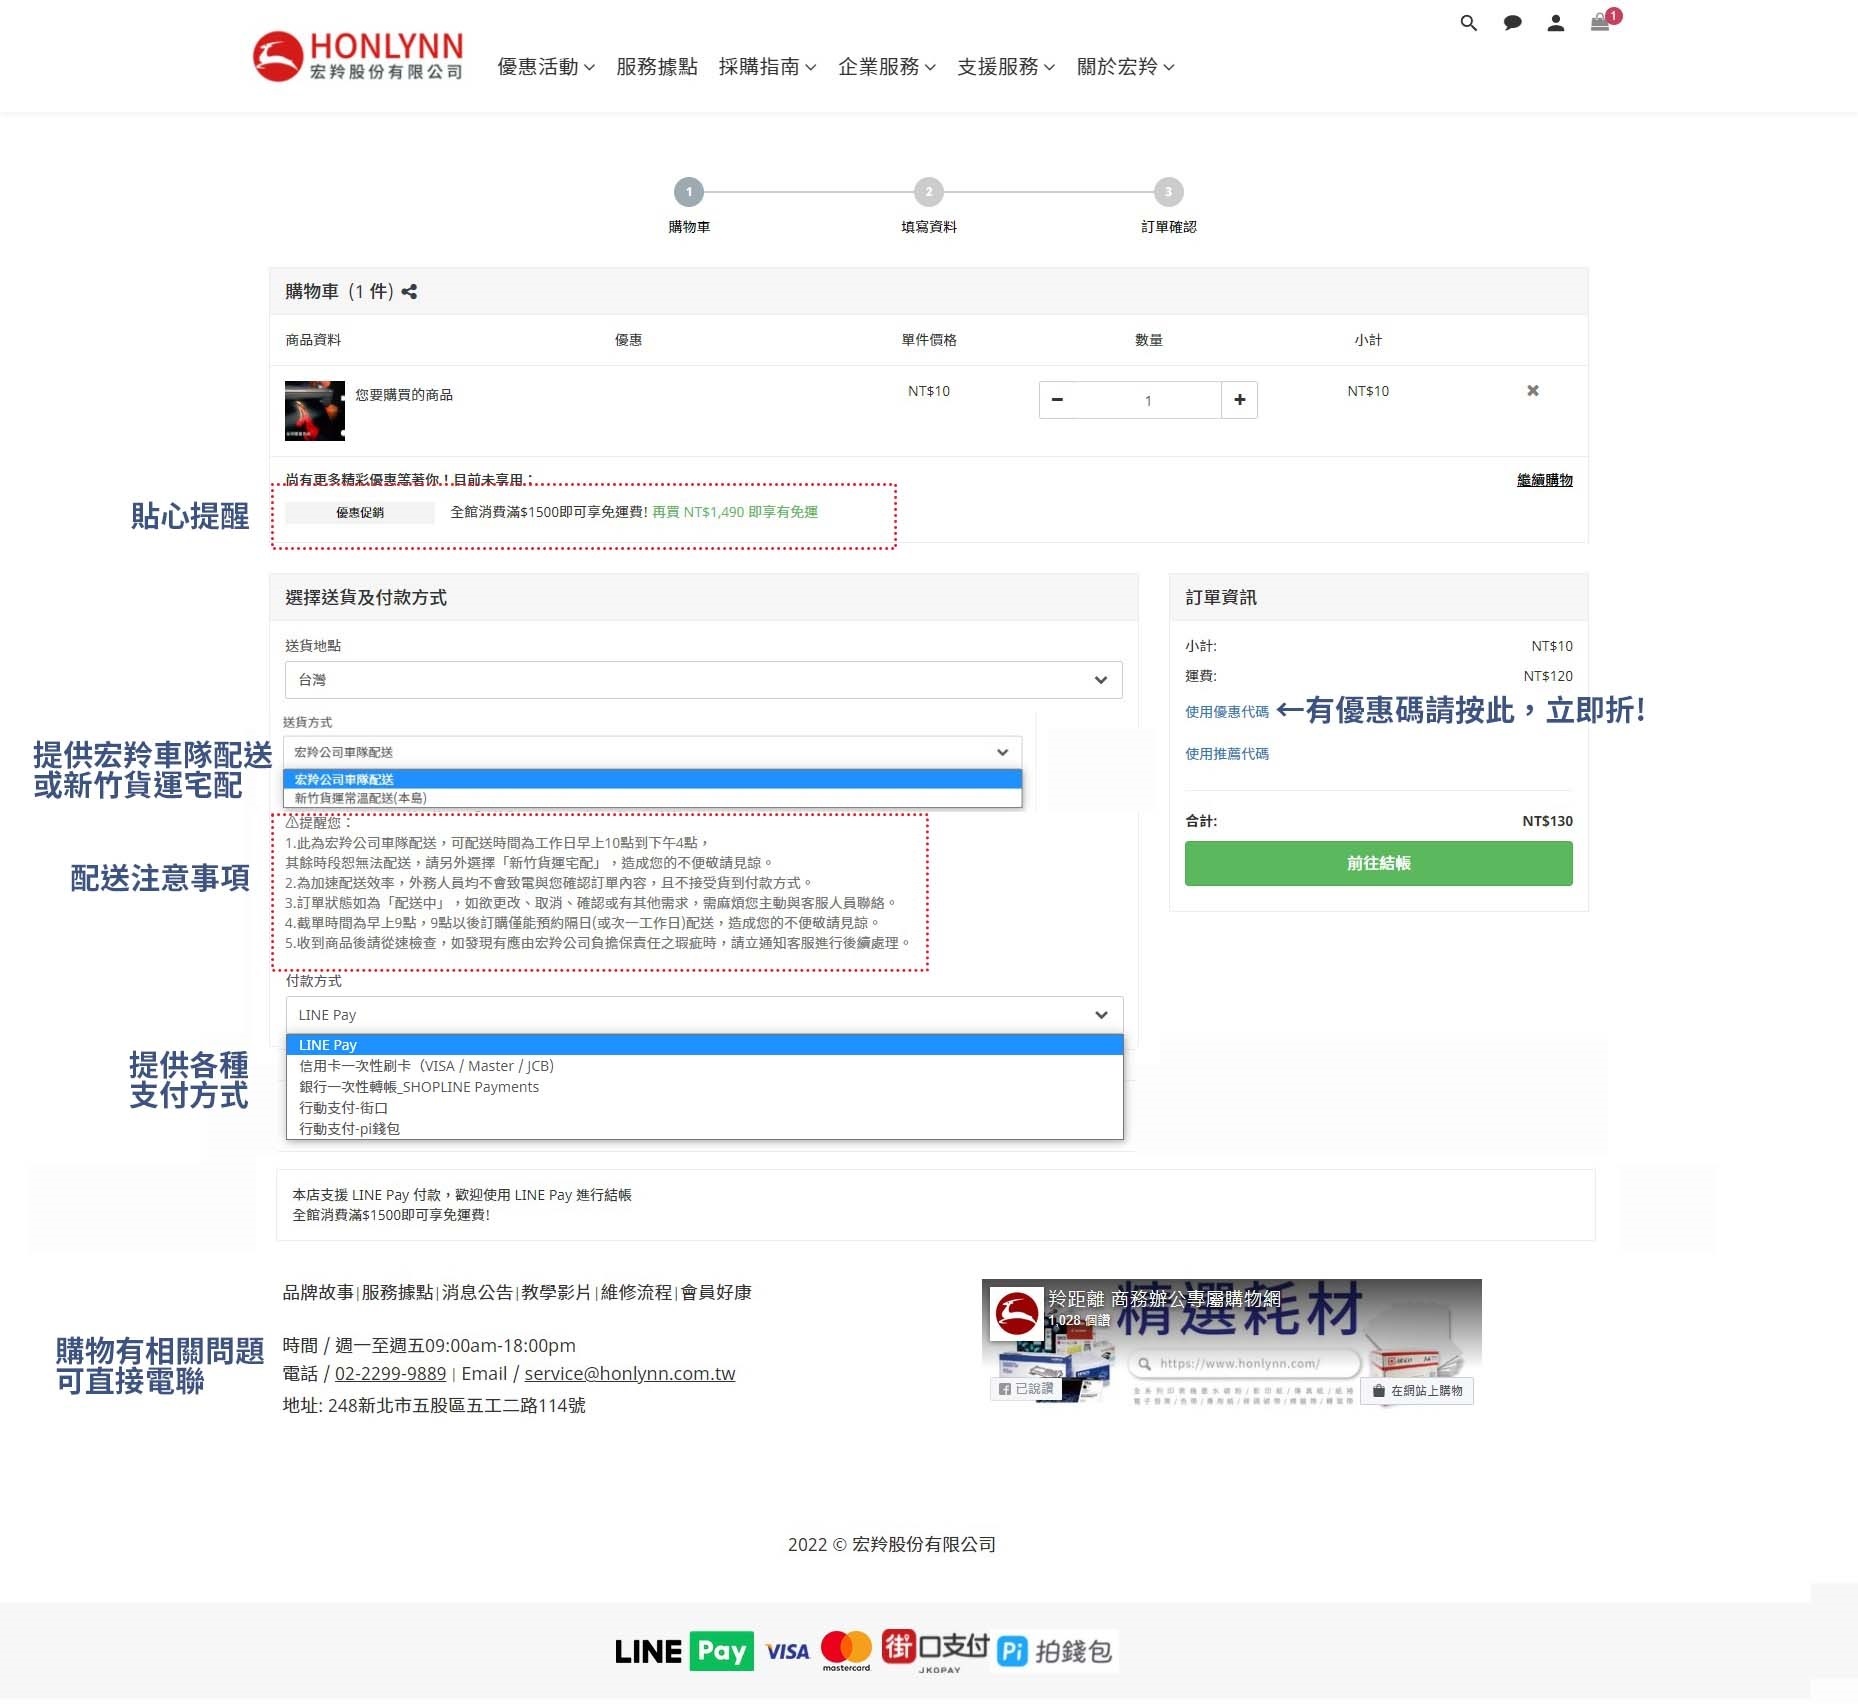This screenshot has width=1858, height=1704.
Task: Expand the 支援服務 menu
Action: [x=1006, y=67]
